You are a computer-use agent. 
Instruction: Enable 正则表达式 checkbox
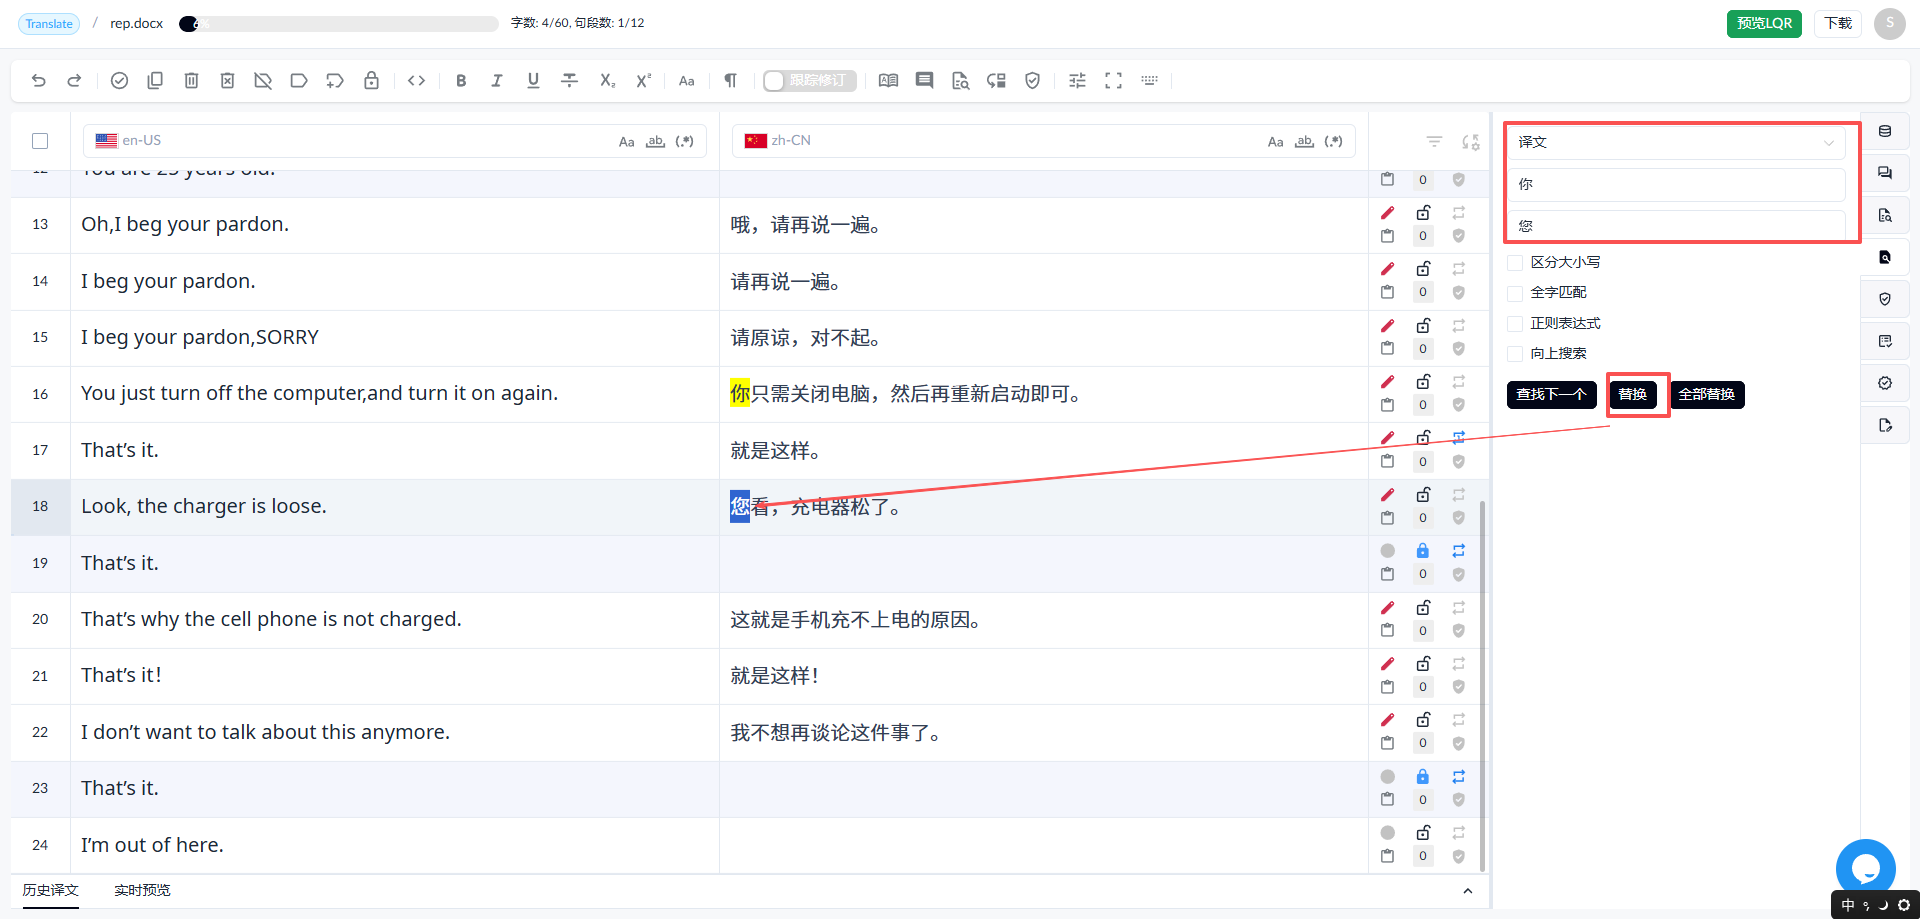1515,324
